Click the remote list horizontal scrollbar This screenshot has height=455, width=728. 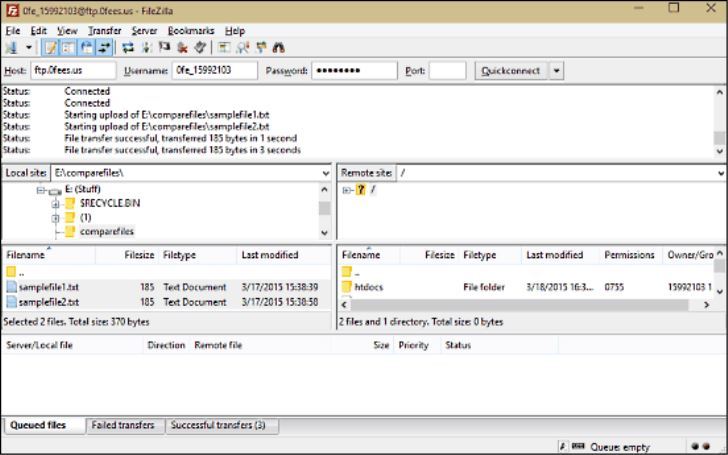[x=520, y=305]
